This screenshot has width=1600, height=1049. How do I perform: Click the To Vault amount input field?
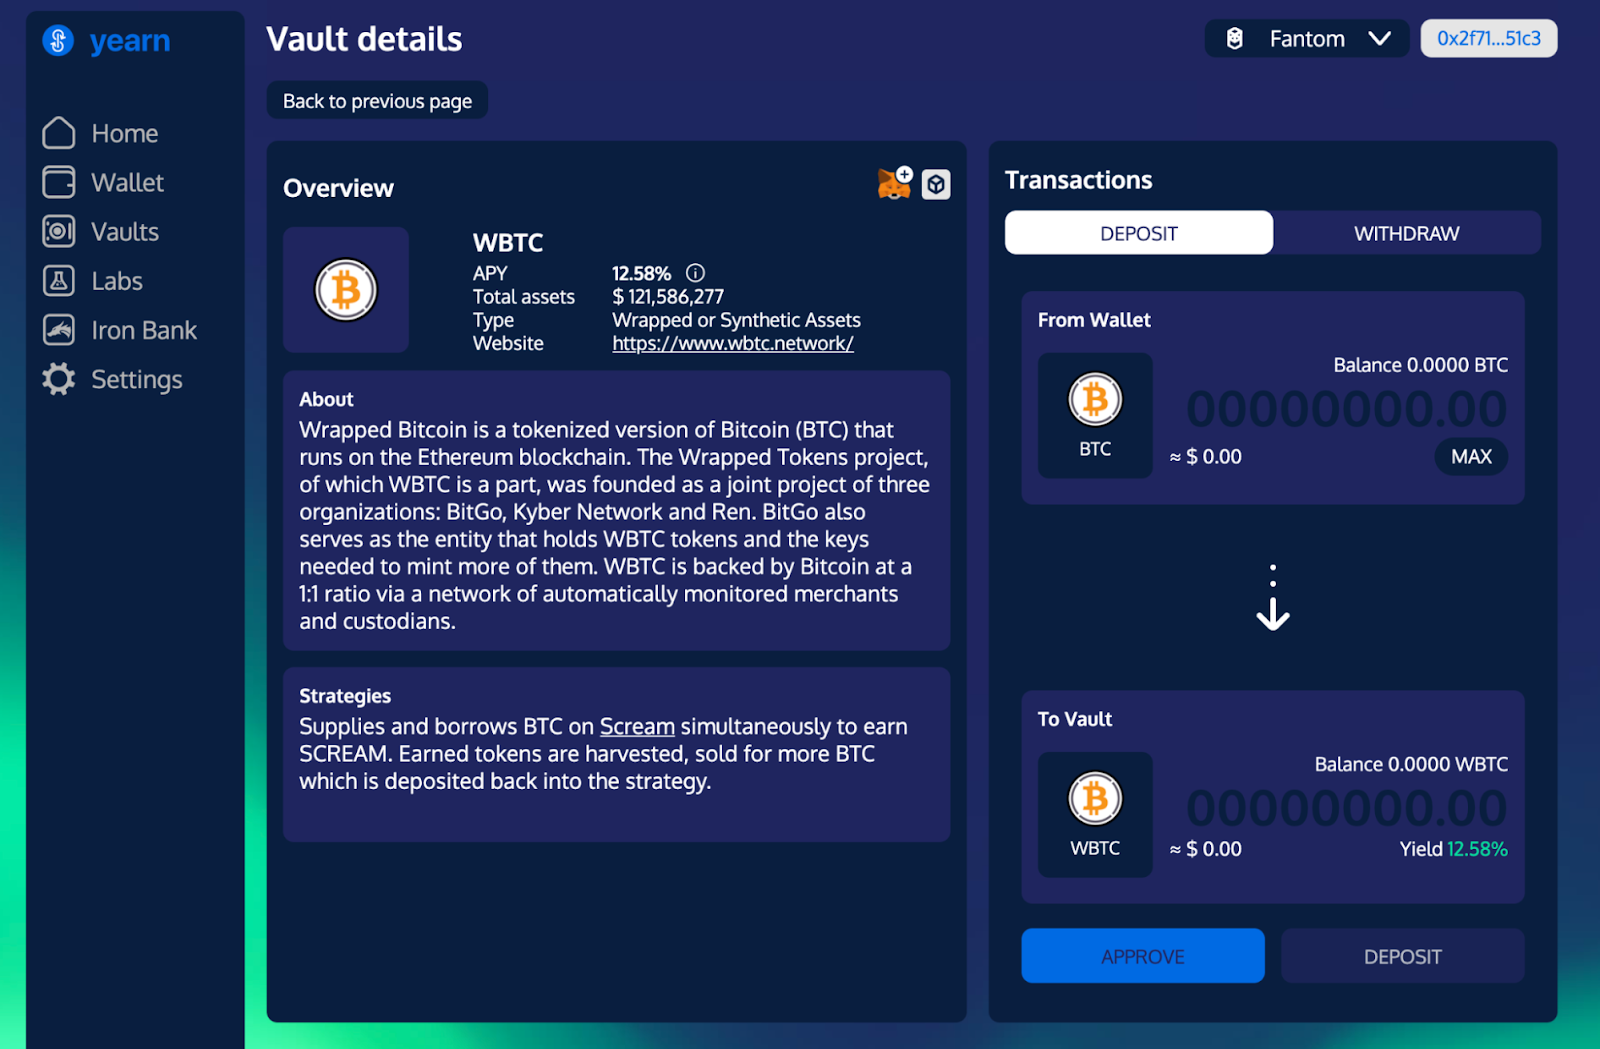pyautogui.click(x=1346, y=808)
